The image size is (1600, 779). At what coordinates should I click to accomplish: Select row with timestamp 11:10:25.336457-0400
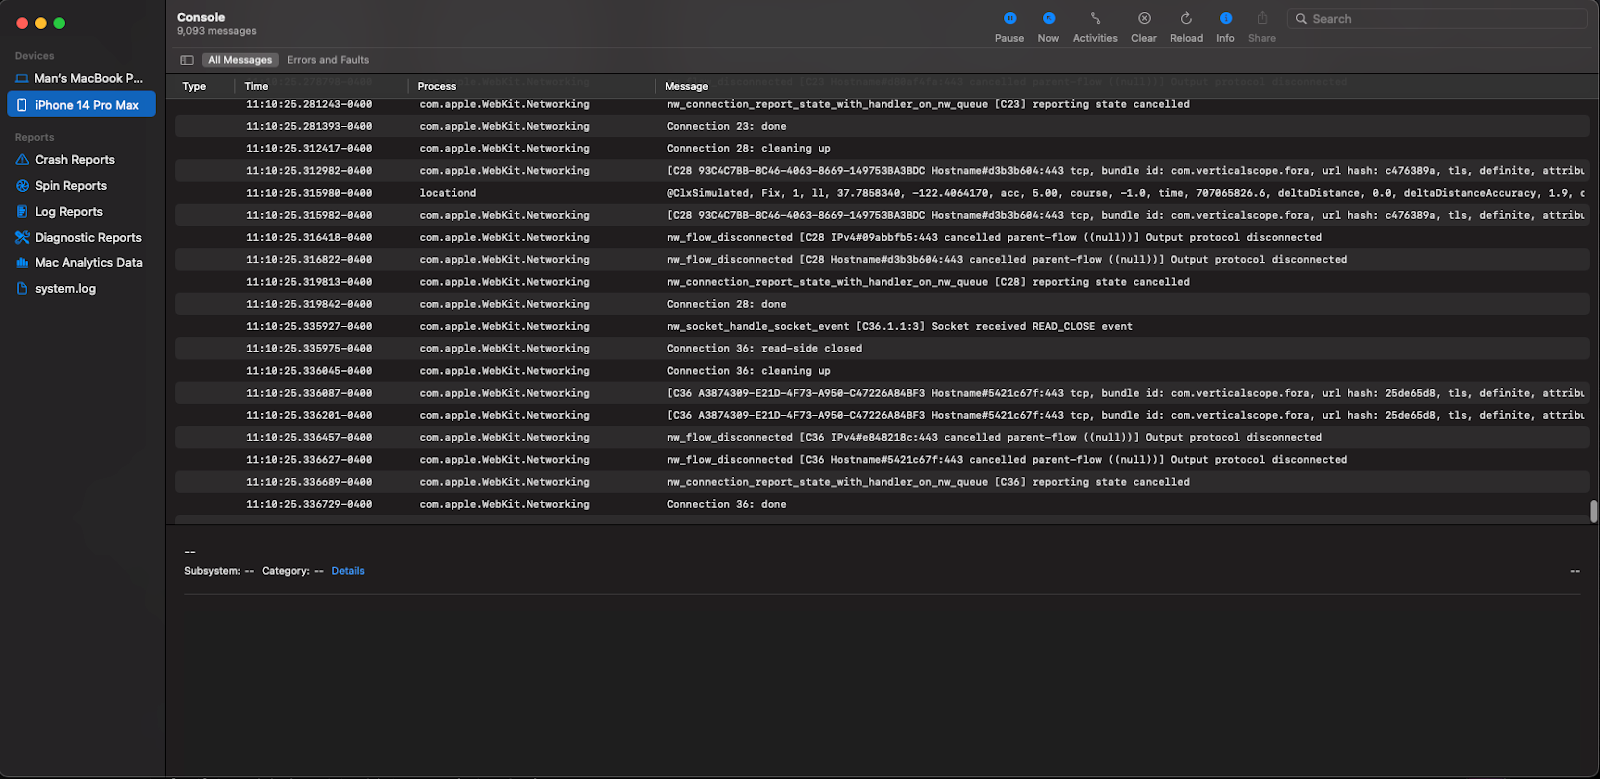882,438
